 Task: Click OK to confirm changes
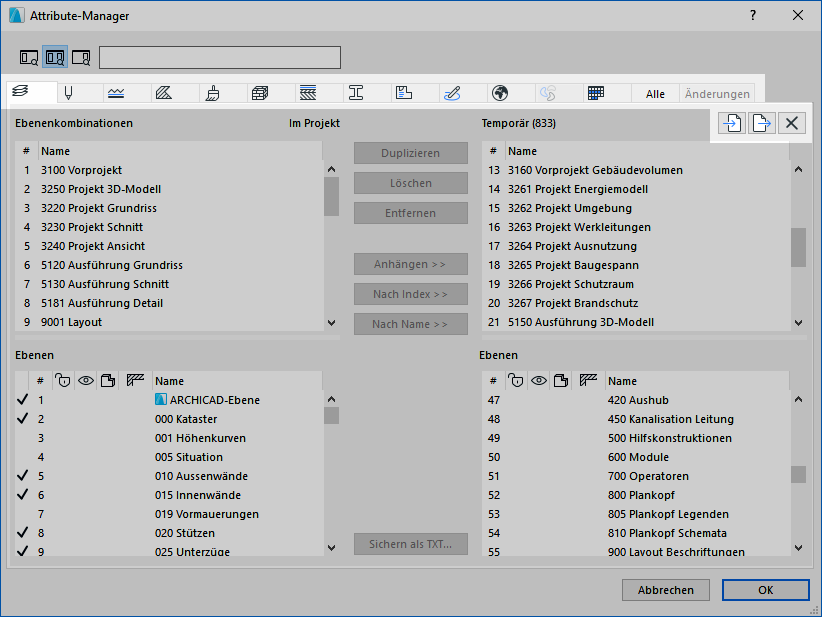click(x=765, y=590)
